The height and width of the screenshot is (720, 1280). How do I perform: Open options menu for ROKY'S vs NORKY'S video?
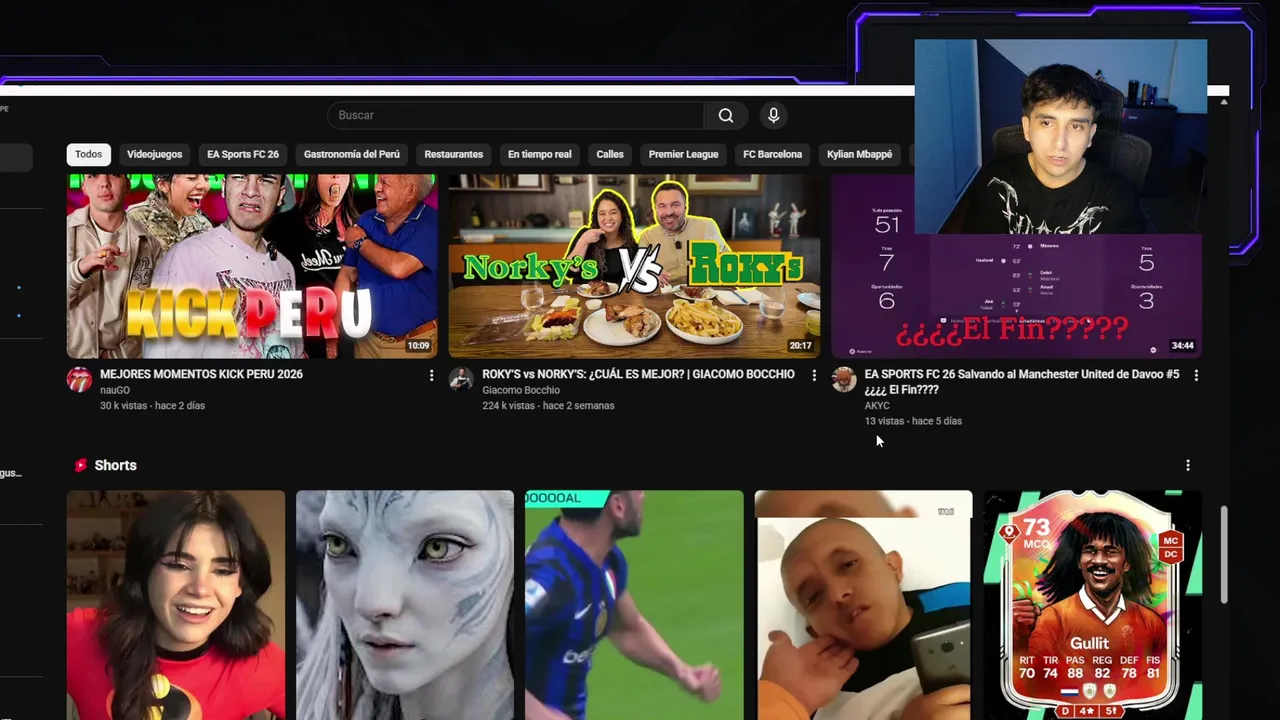813,375
